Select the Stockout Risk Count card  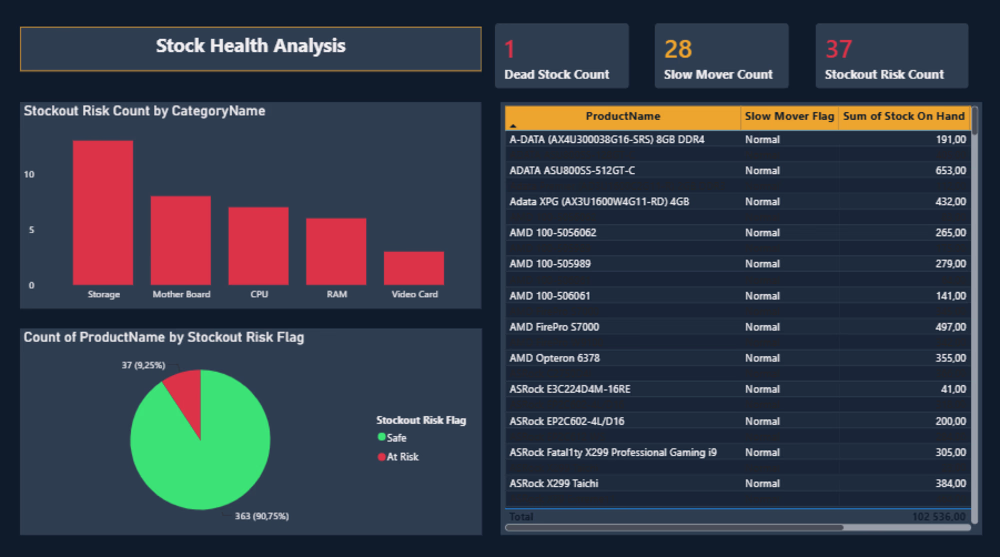[x=892, y=56]
